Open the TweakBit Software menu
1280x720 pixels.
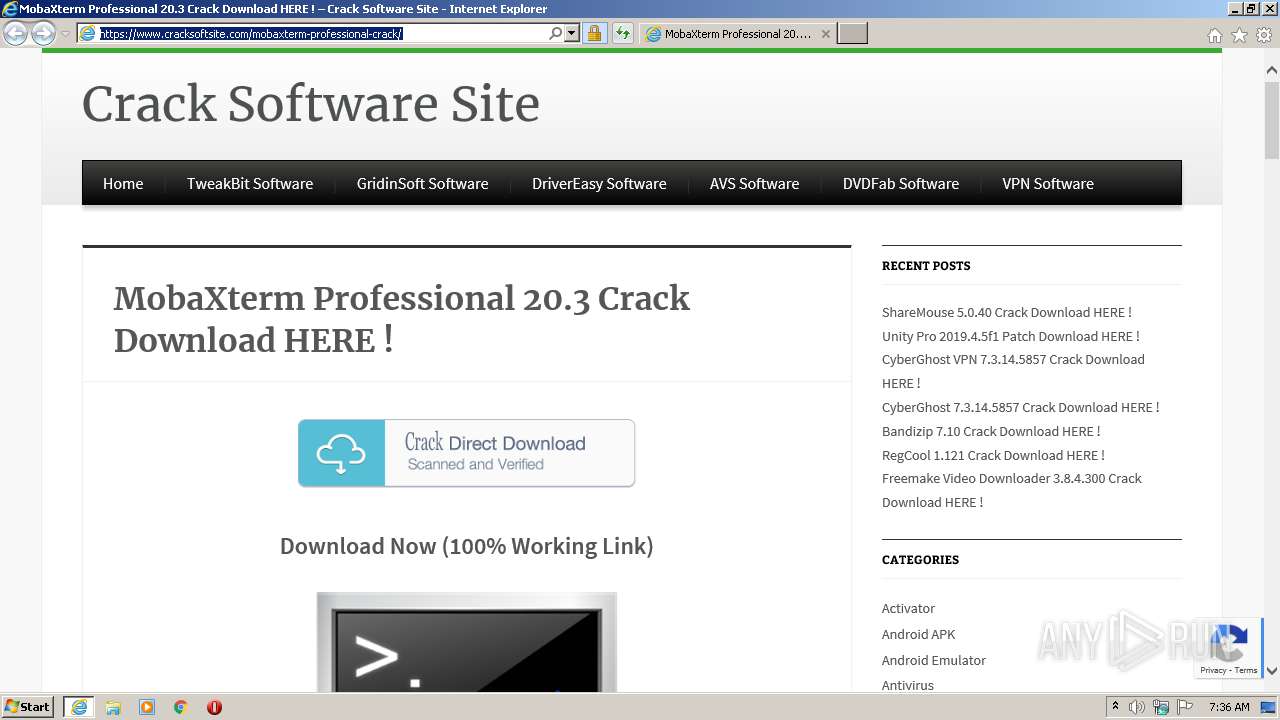point(250,183)
